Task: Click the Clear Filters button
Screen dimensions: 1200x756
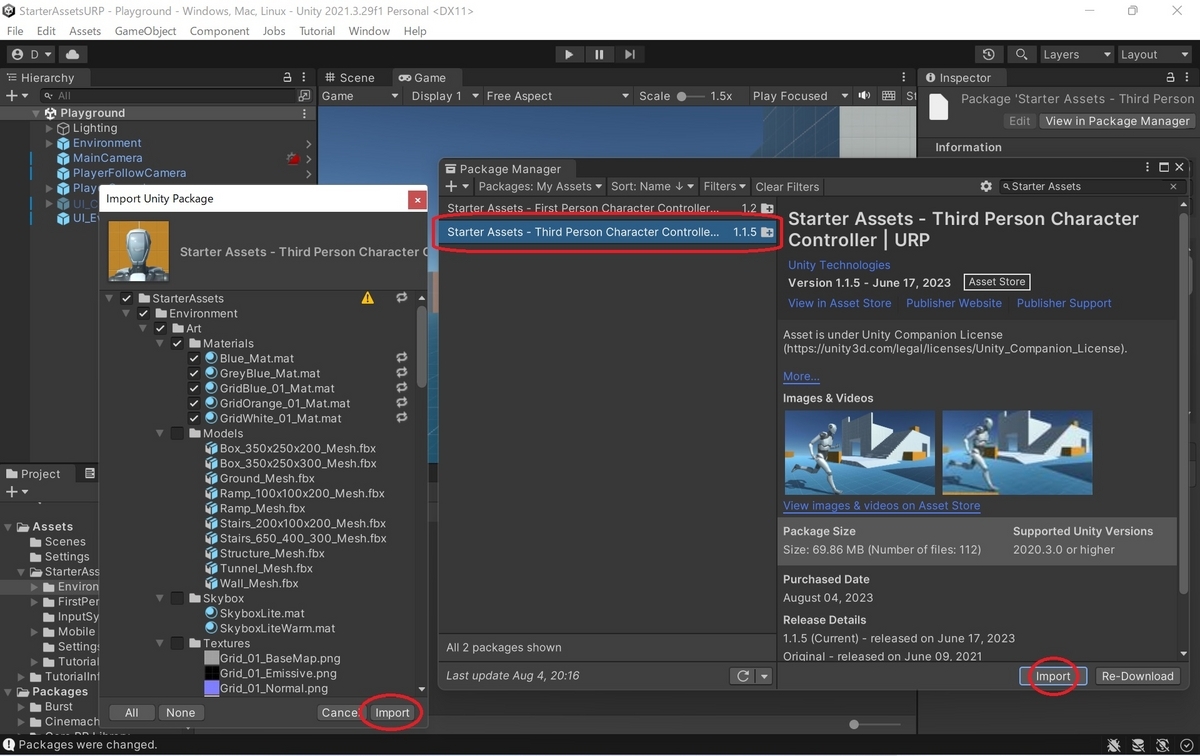Action: (x=787, y=187)
